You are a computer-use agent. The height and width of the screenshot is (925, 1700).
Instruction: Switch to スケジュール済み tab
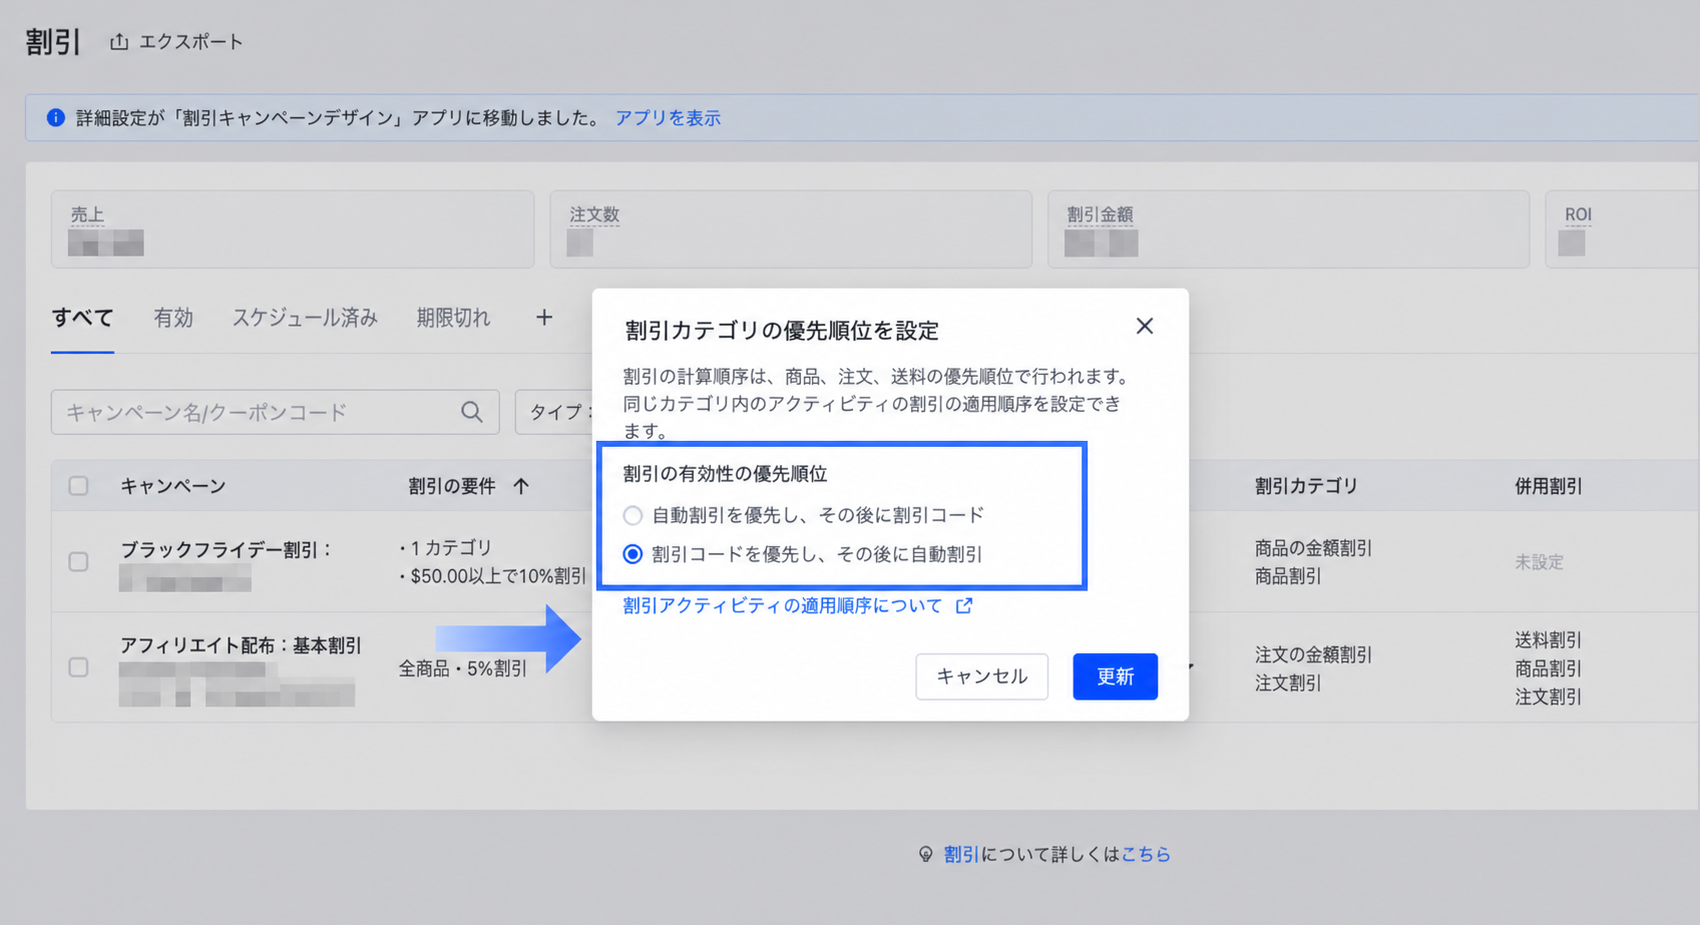click(x=305, y=318)
